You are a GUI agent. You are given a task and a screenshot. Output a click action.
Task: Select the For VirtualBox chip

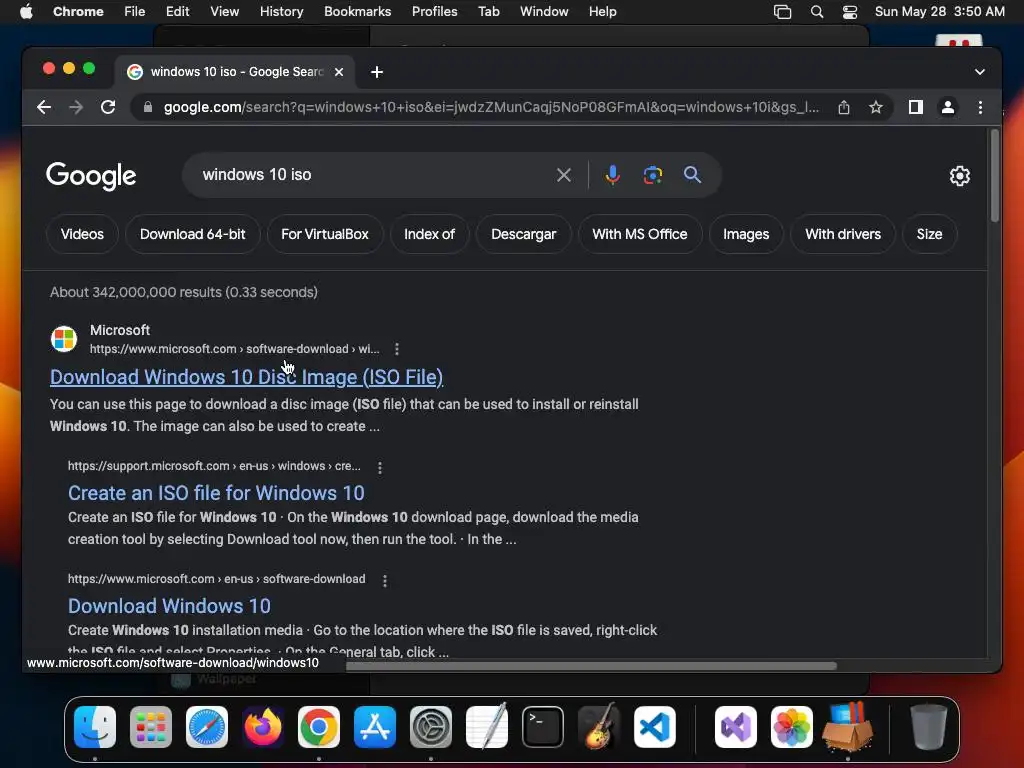(325, 234)
